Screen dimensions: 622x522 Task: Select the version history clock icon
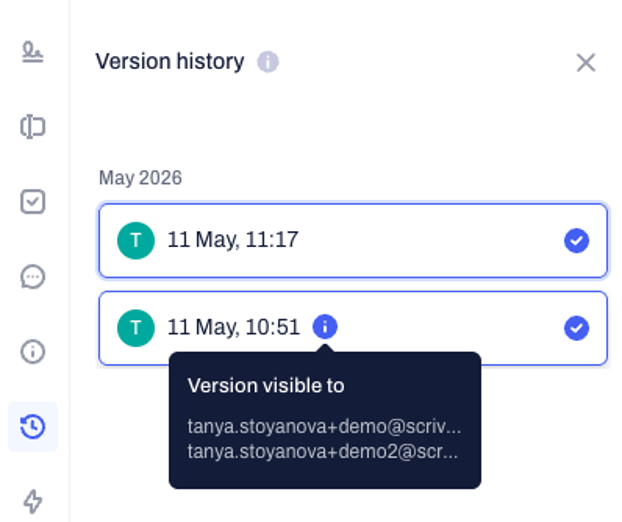pos(33,426)
